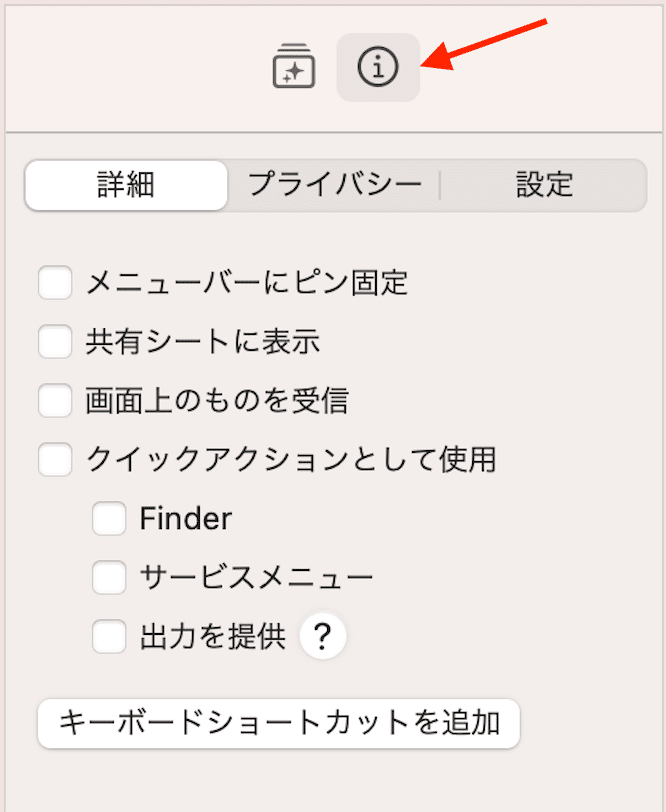Enable the メニューバーにピン固定 checkbox
Image resolution: width=666 pixels, height=812 pixels.
[55, 283]
